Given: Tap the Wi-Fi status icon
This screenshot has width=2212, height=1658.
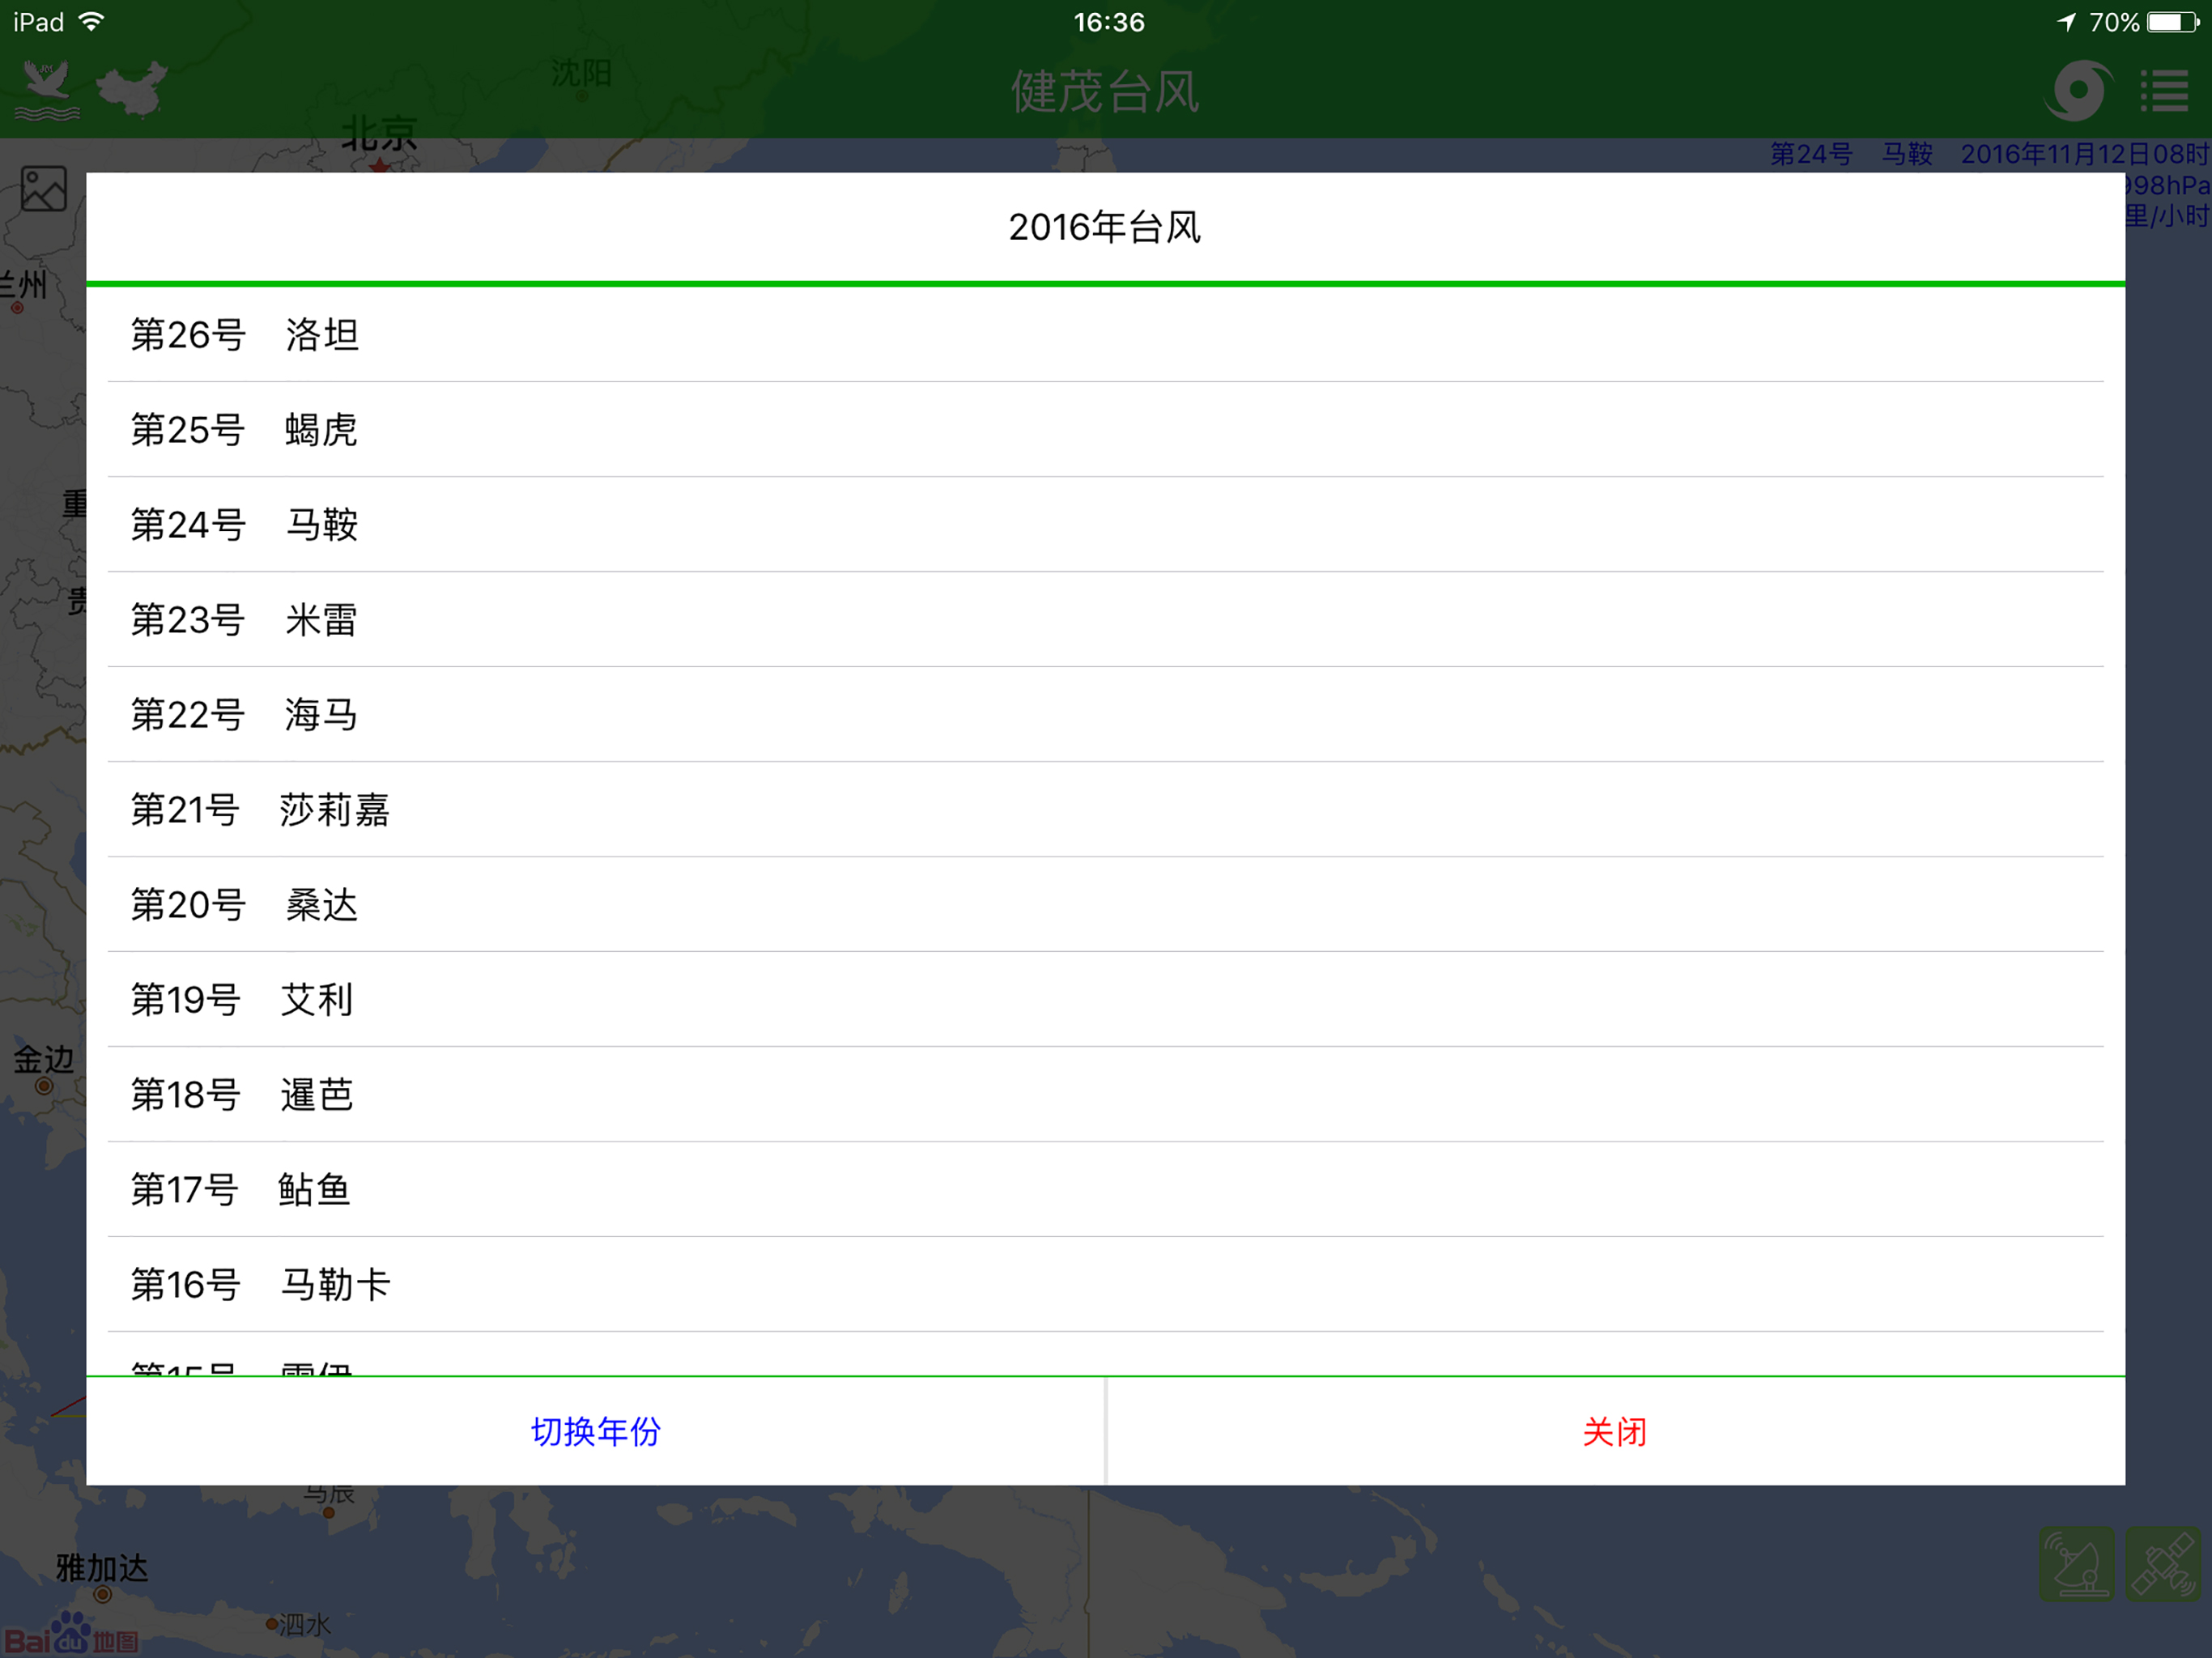Looking at the screenshot, I should tap(91, 22).
